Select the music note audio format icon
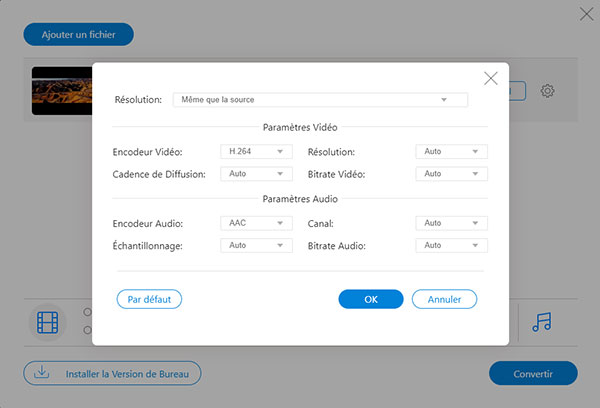Screen dimensions: 600x408 [542, 322]
